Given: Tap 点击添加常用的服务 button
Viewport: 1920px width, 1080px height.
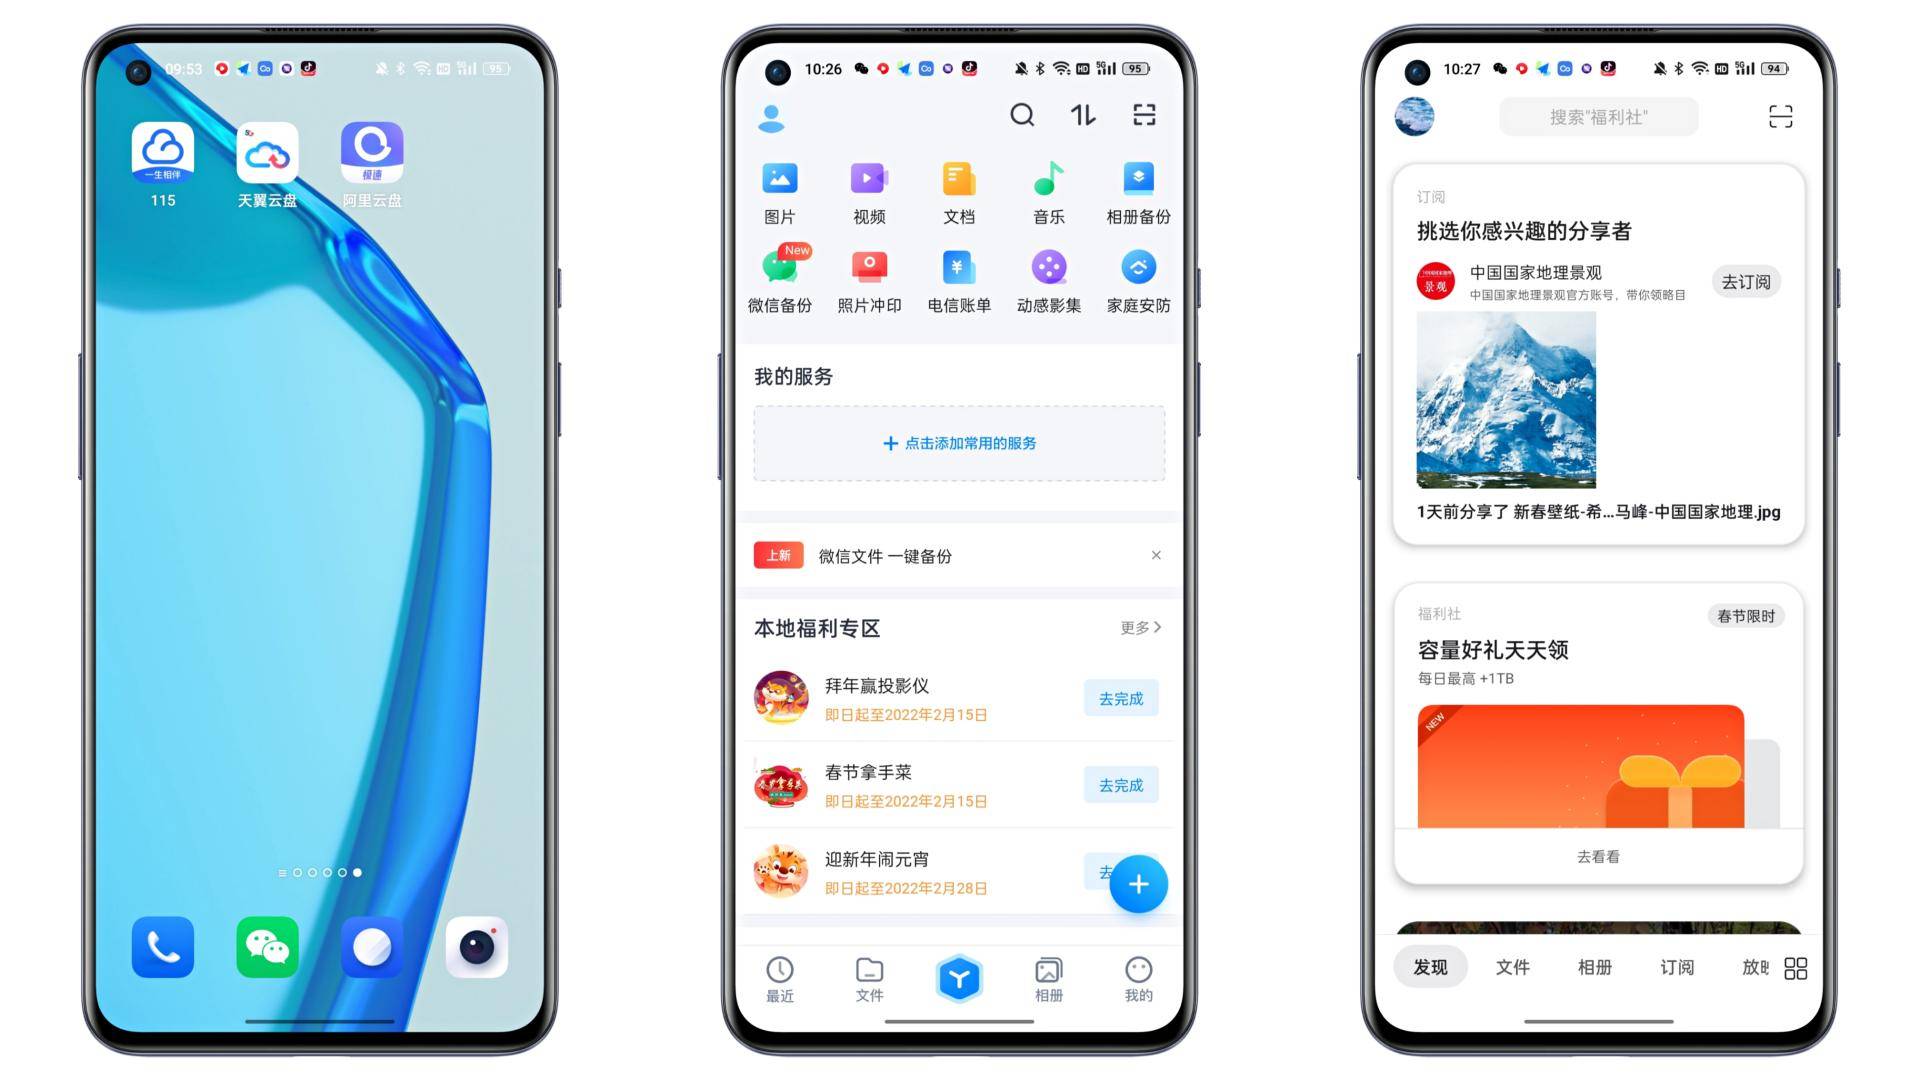Looking at the screenshot, I should click(x=959, y=443).
